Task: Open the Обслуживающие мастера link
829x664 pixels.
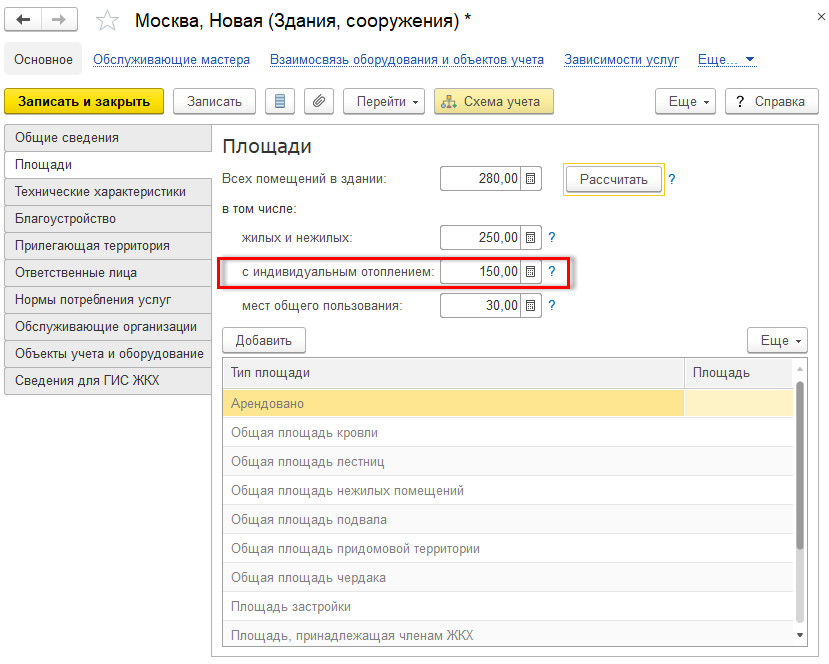Action: click(x=171, y=59)
